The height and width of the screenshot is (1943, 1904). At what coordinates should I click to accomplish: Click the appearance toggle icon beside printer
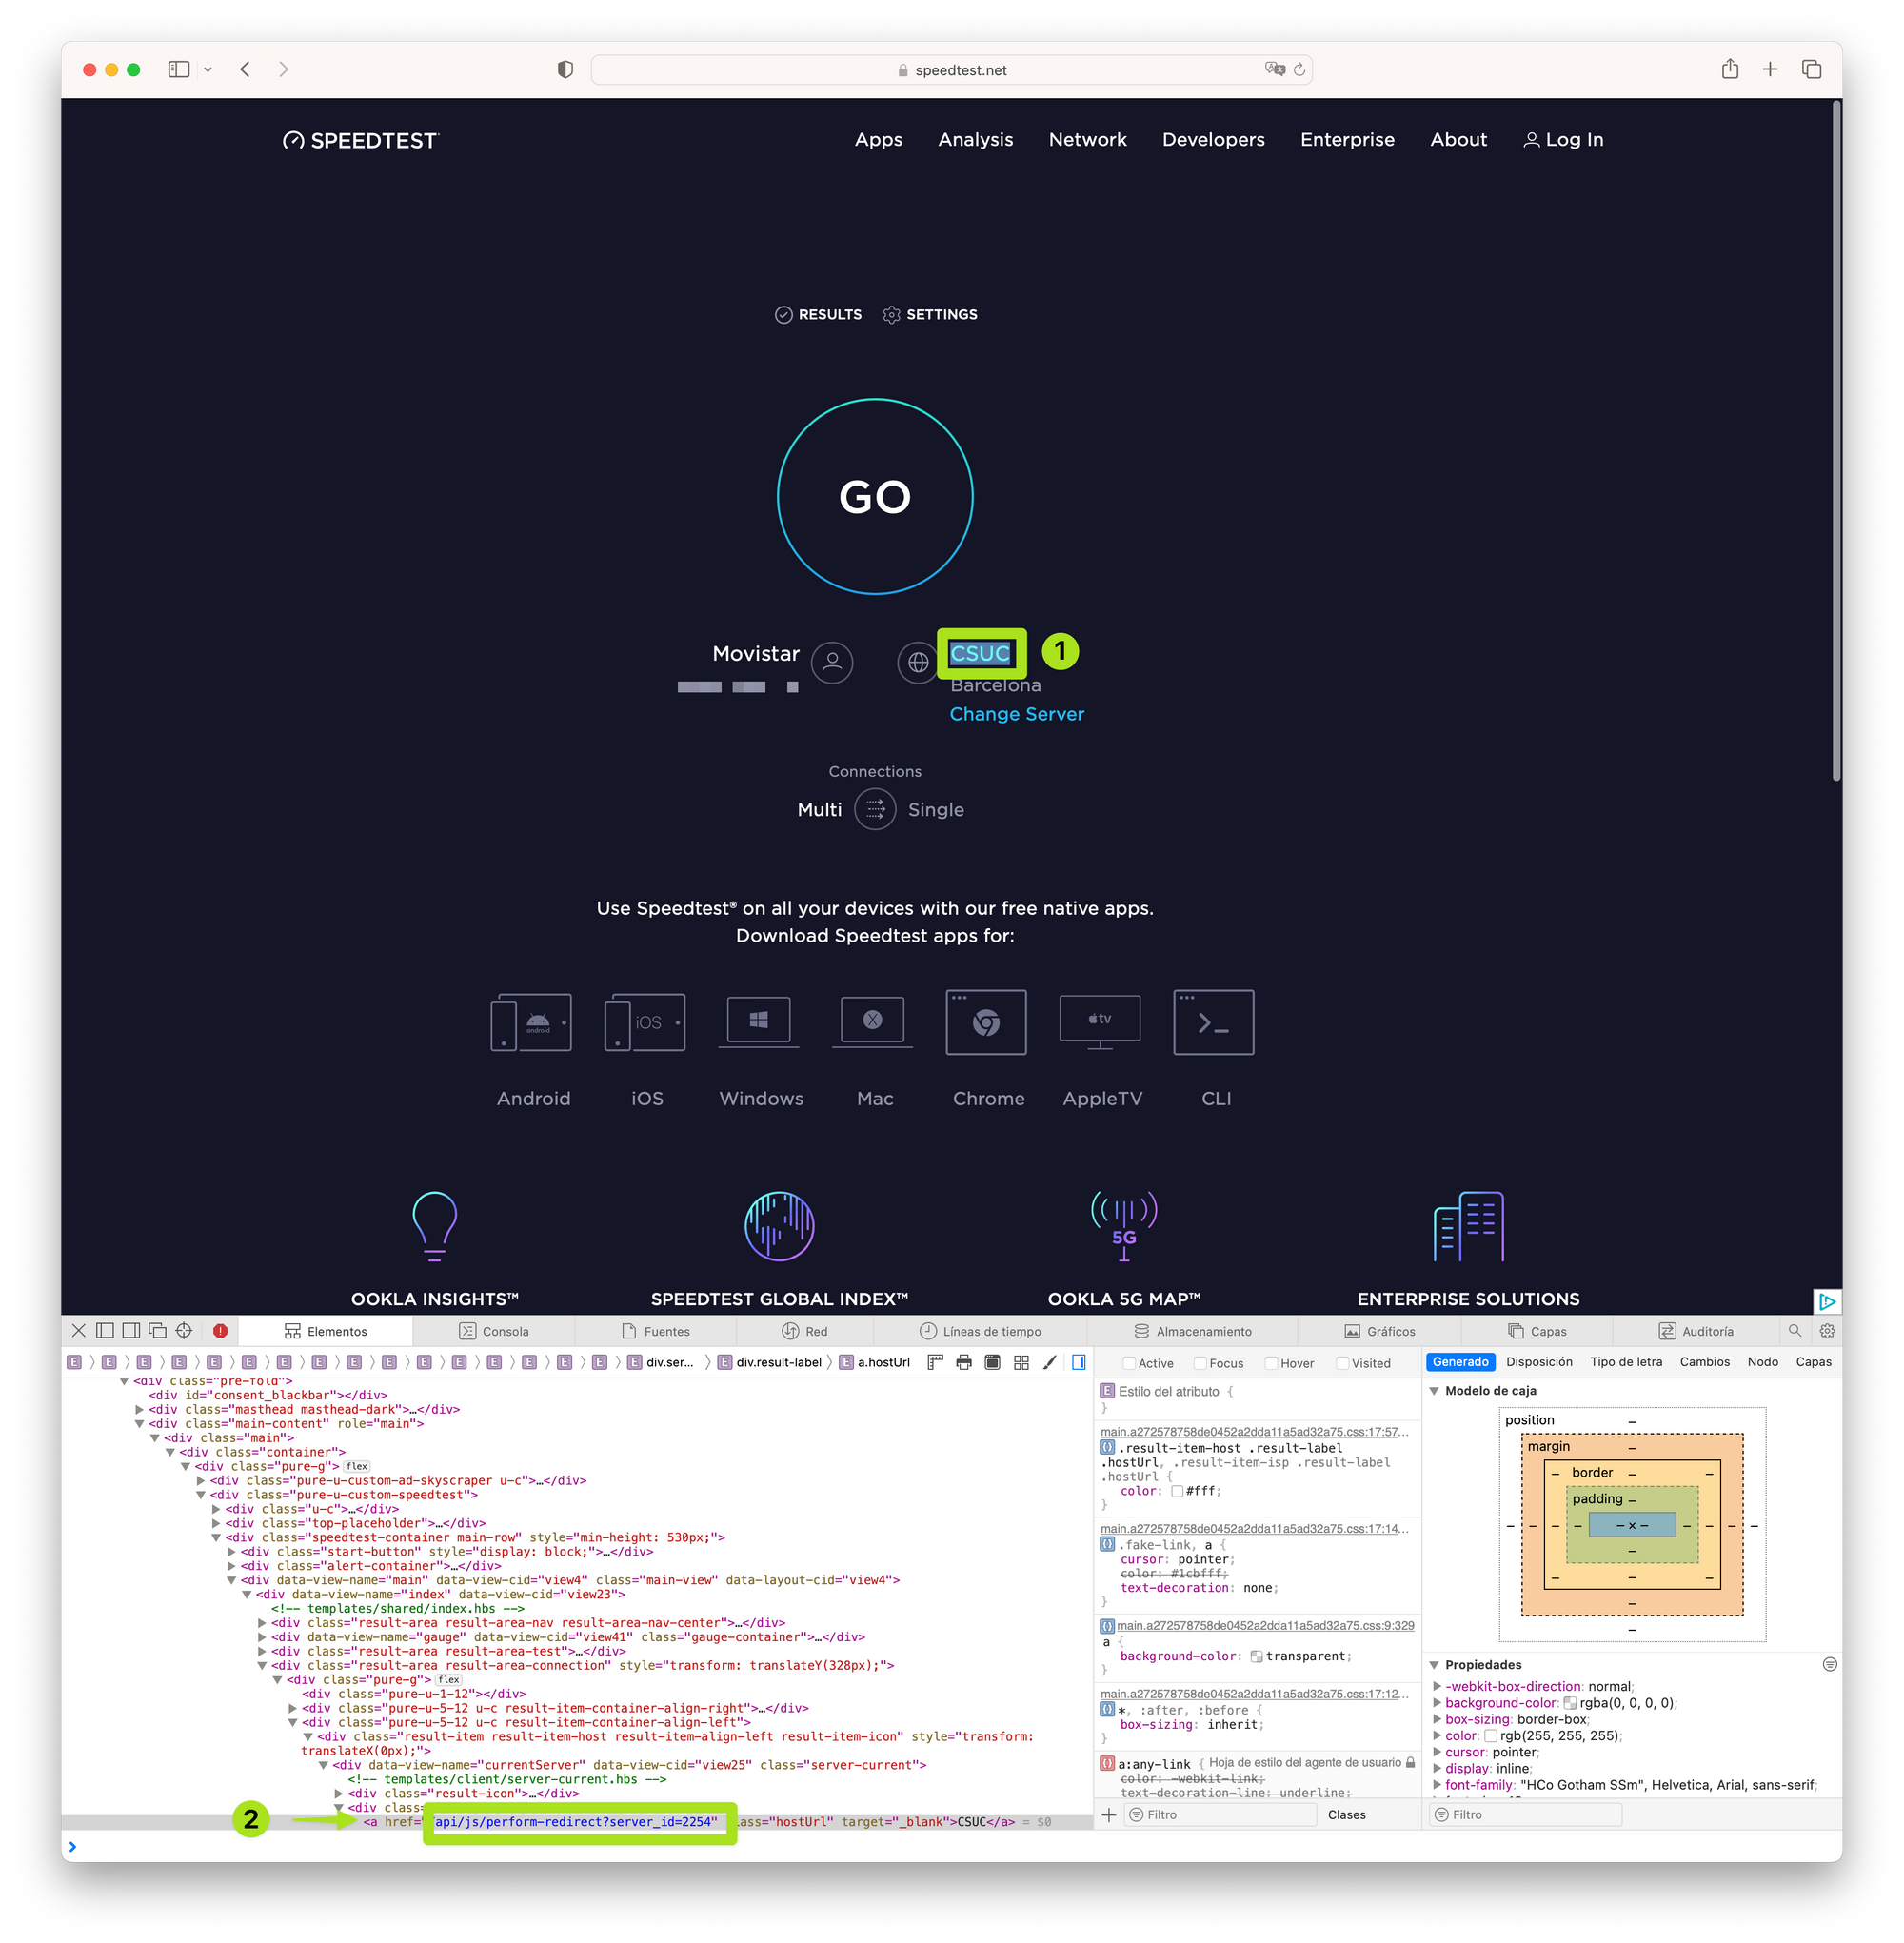(x=992, y=1361)
